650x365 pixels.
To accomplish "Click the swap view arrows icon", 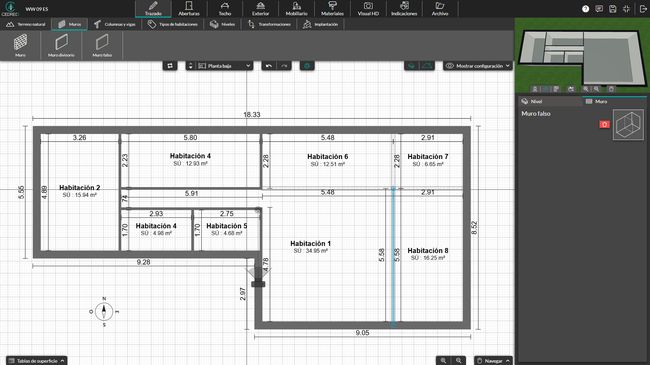I will pyautogui.click(x=170, y=66).
